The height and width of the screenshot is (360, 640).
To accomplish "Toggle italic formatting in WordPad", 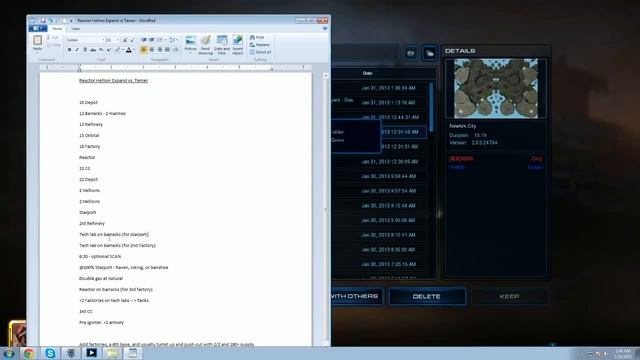I will click(77, 50).
